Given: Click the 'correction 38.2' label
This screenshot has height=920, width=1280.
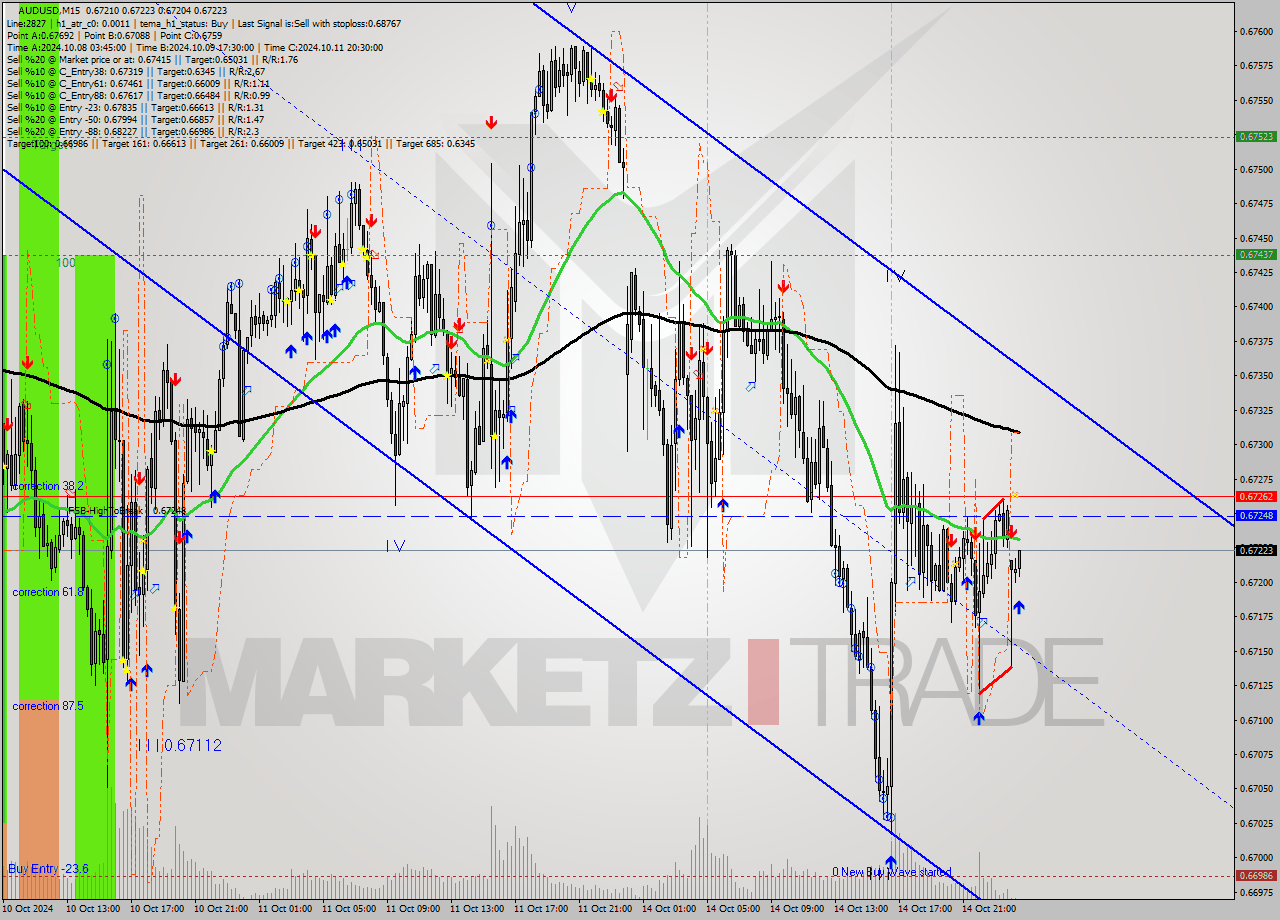Looking at the screenshot, I should point(48,486).
